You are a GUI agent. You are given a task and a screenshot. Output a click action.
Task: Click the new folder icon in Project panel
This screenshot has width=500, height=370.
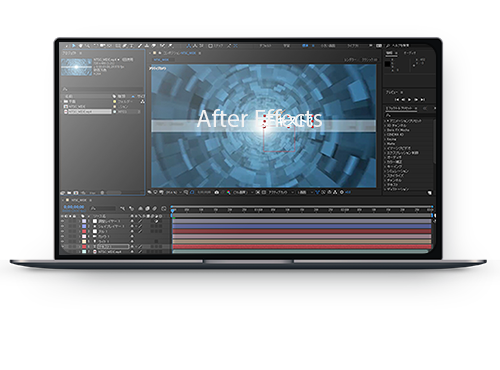[x=69, y=193]
